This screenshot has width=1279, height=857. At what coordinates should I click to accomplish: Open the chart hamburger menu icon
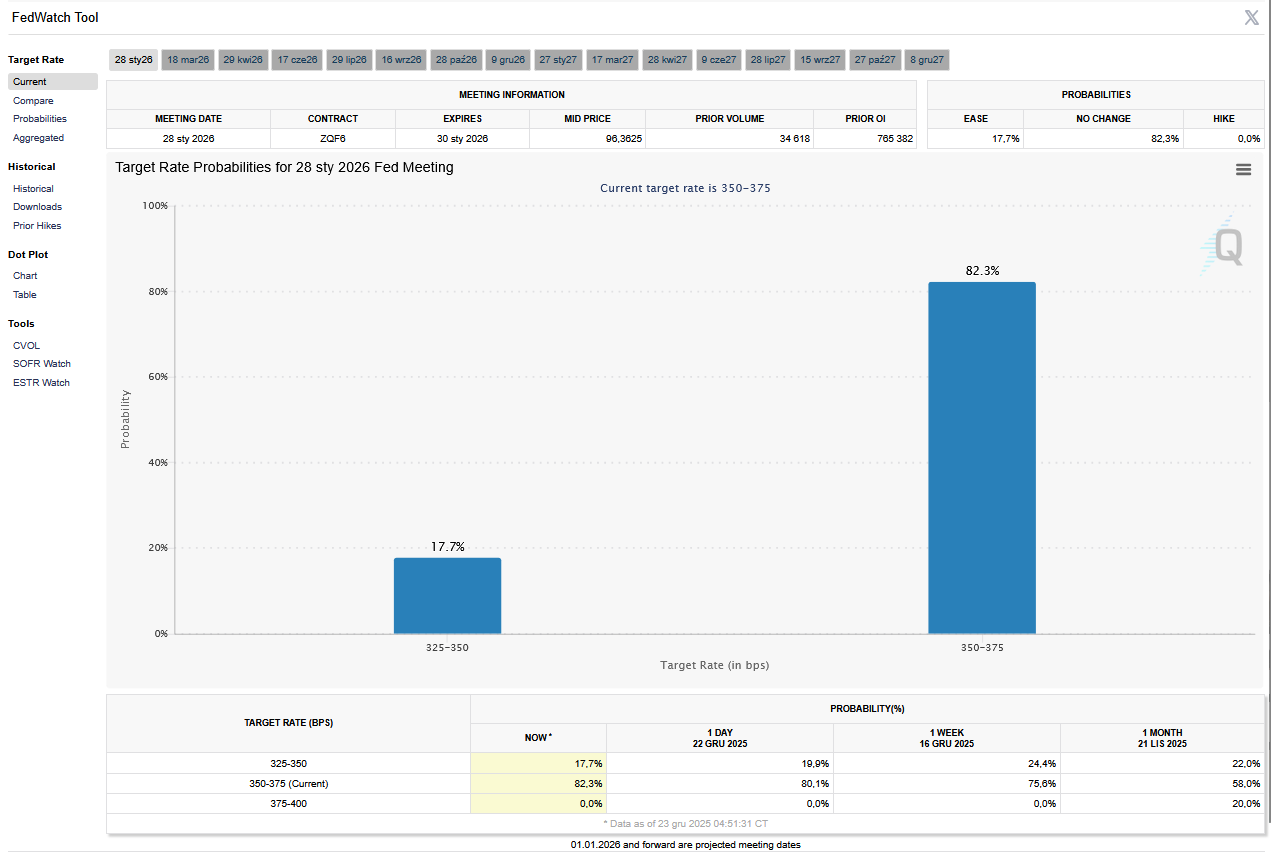(1243, 170)
